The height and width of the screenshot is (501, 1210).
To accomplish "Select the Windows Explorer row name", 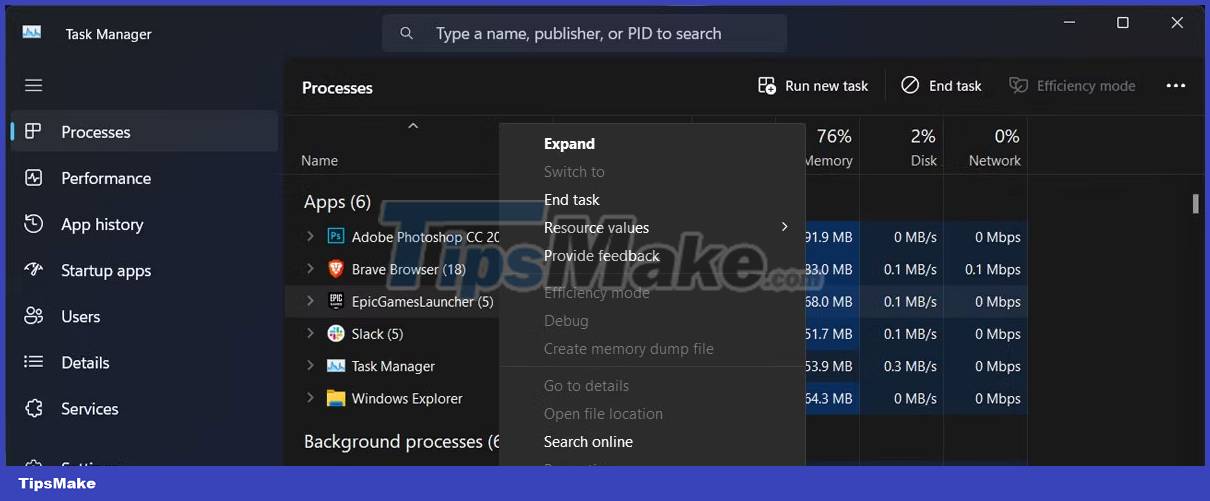I will click(407, 398).
